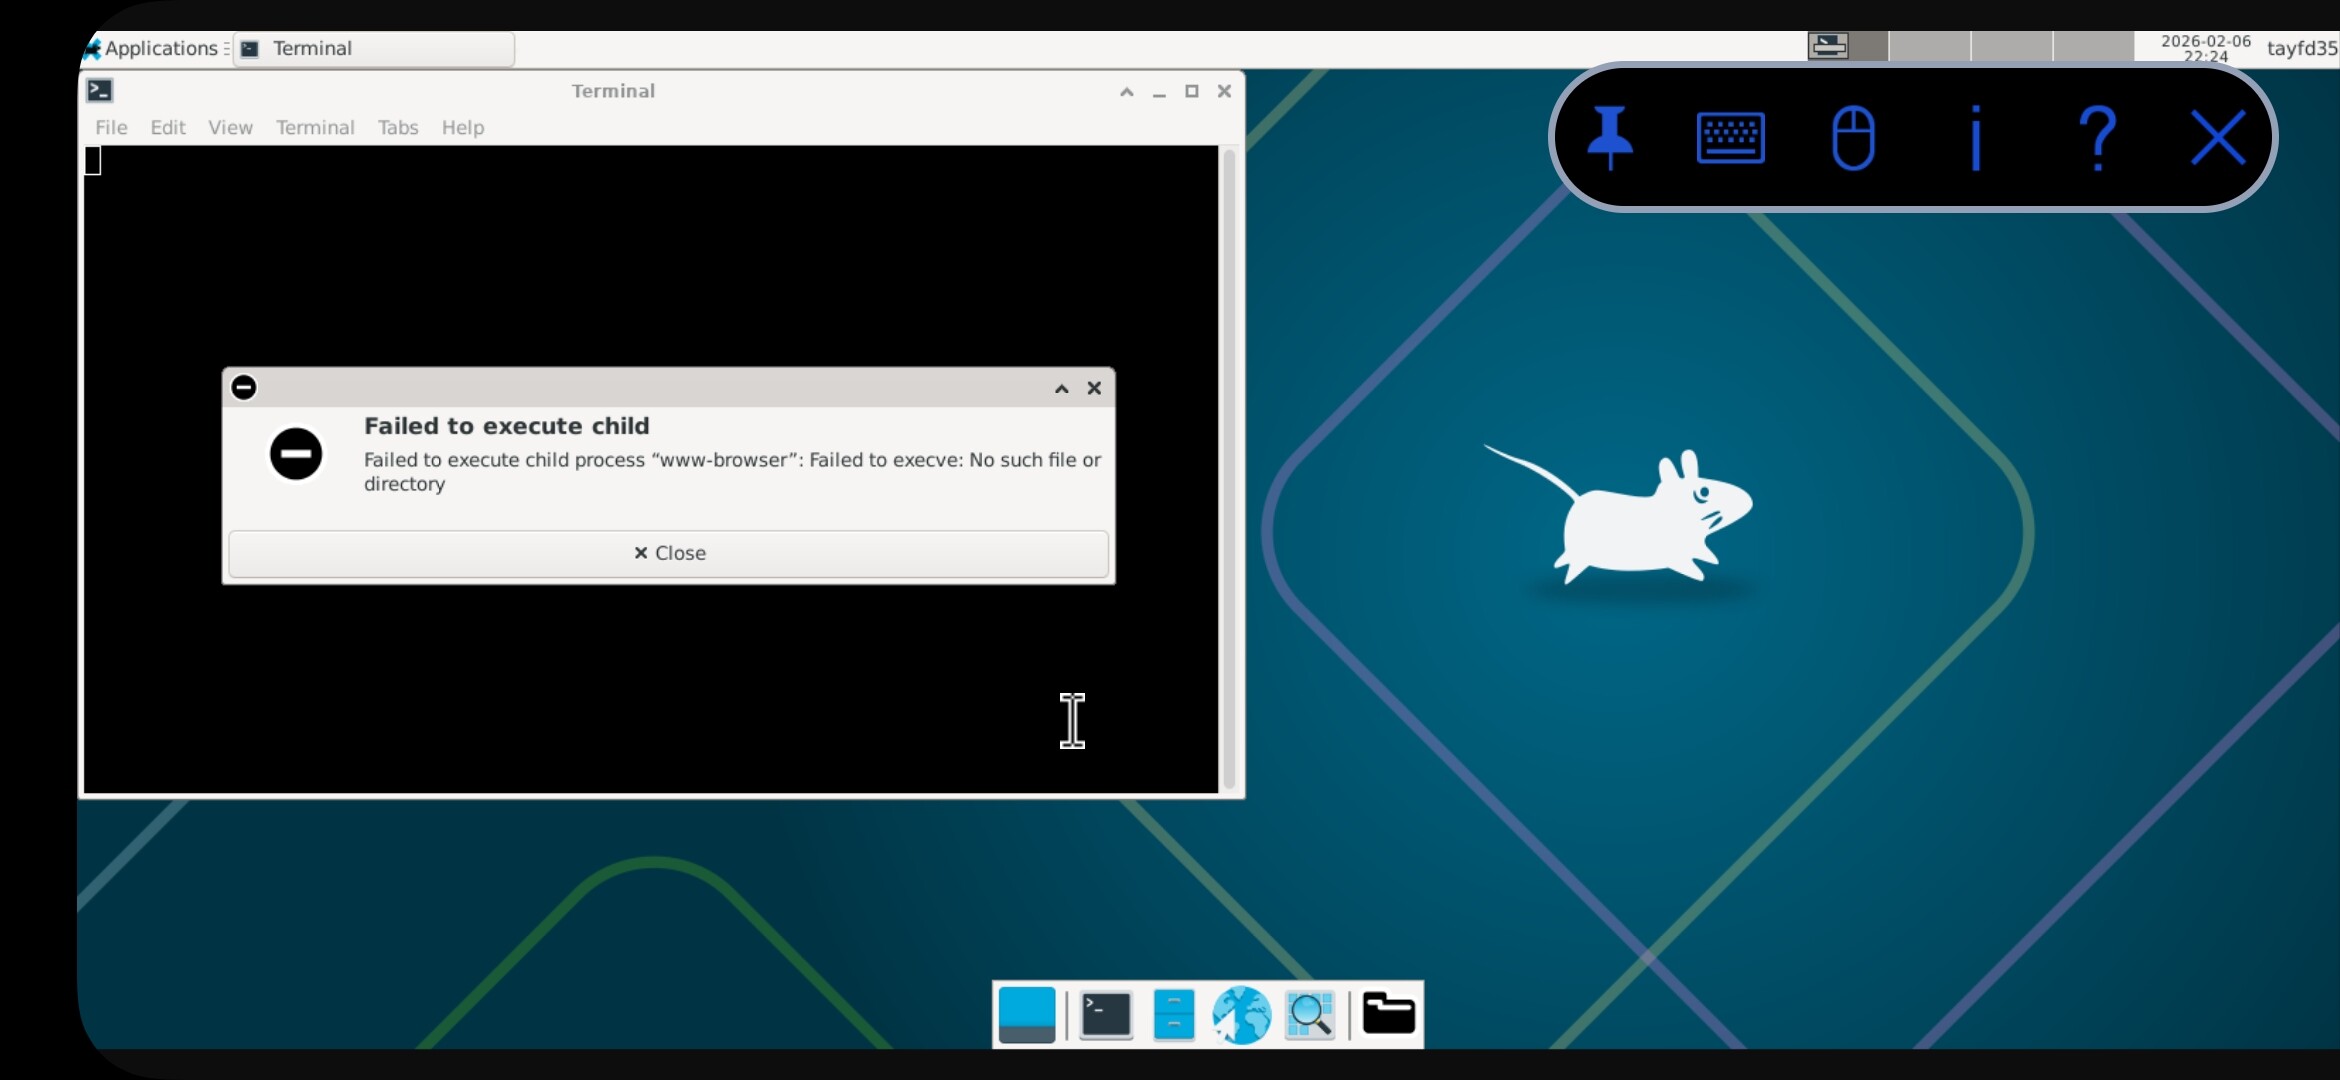Open the on-screen keyboard icon

tap(1730, 137)
